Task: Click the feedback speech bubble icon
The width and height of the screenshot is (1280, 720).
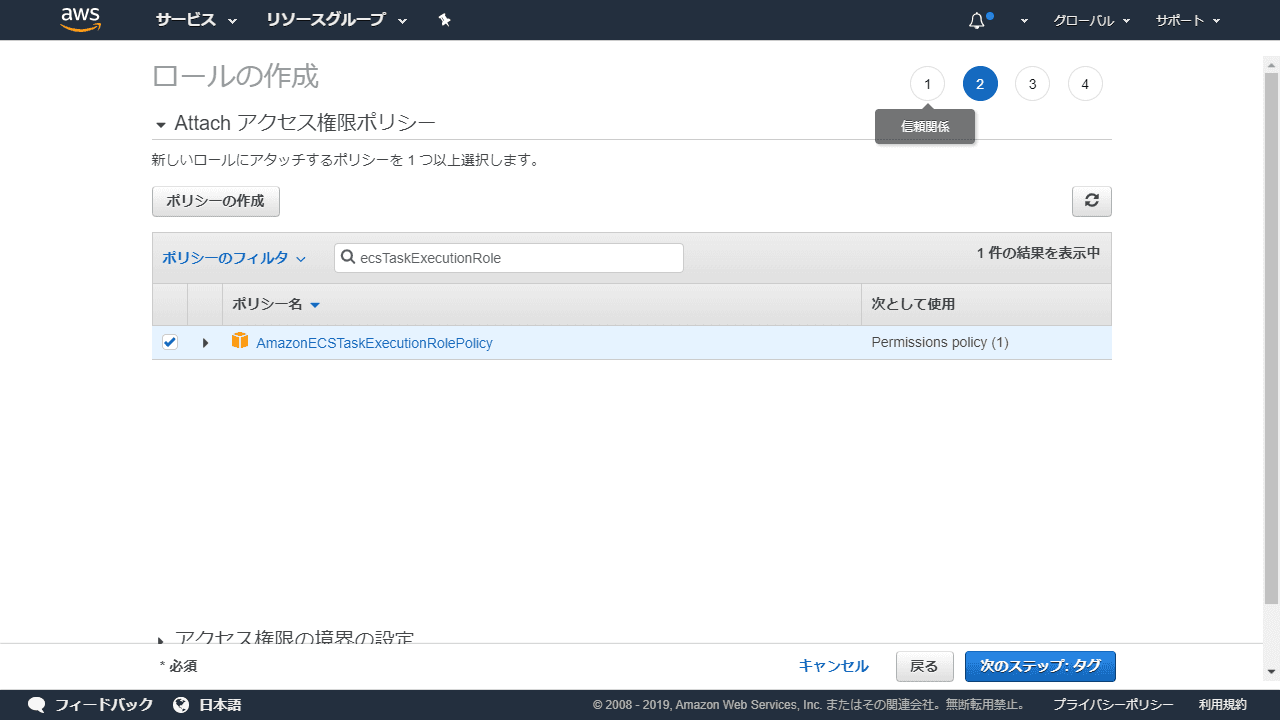Action: [x=37, y=705]
